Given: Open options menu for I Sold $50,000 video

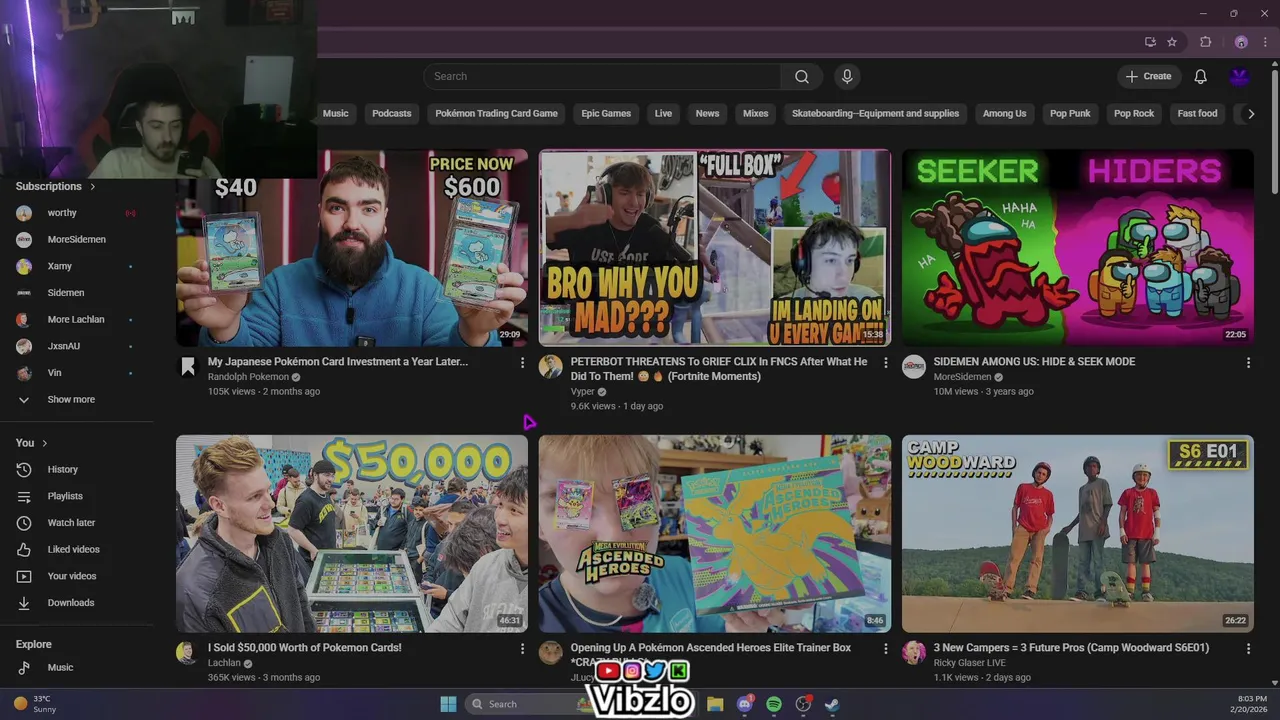Looking at the screenshot, I should click(522, 649).
